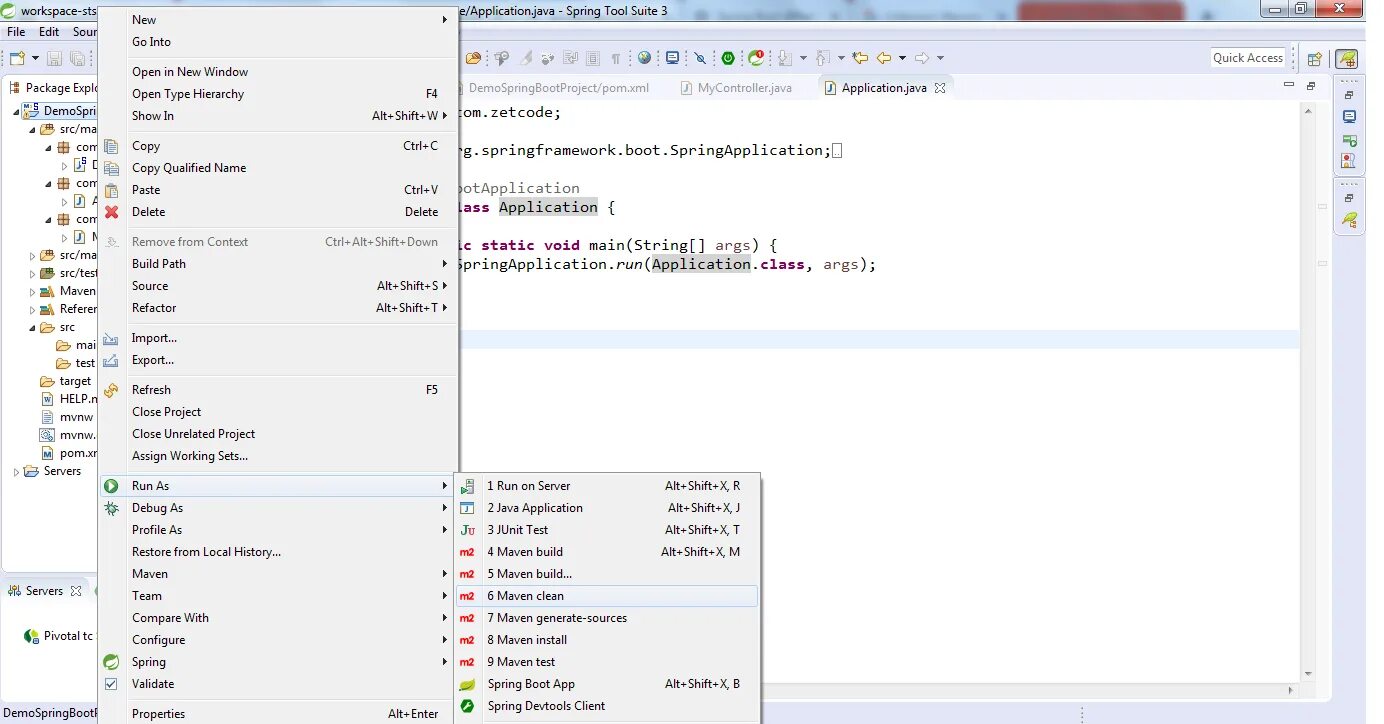
Task: Click the green Run As play icon
Action: pyautogui.click(x=111, y=486)
